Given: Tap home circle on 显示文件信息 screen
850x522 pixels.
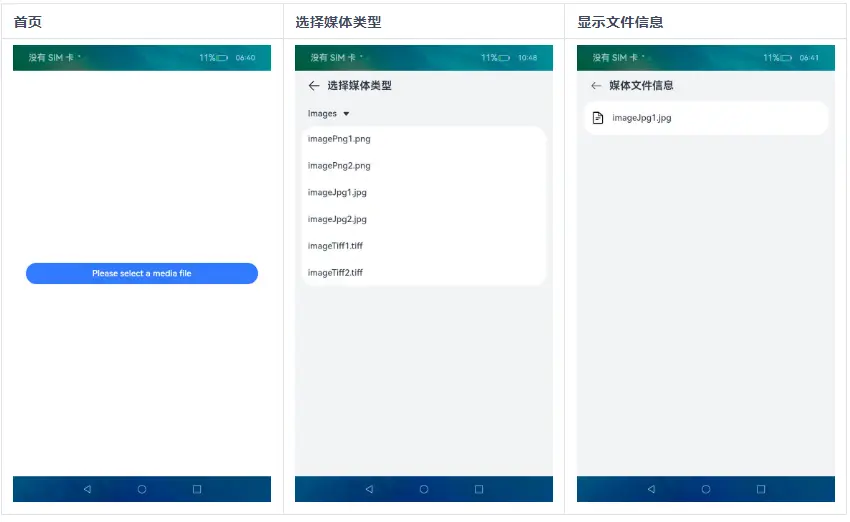Looking at the screenshot, I should pos(706,489).
